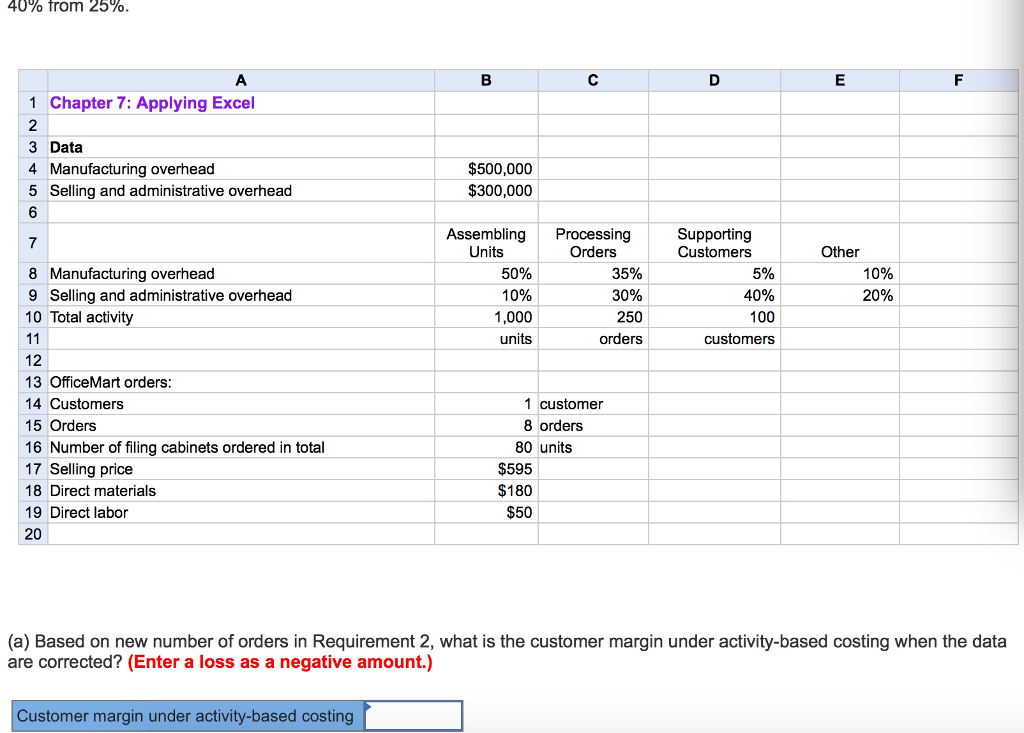The height and width of the screenshot is (733, 1024).
Task: Select the Supporting Customers heading cell
Action: click(x=713, y=243)
